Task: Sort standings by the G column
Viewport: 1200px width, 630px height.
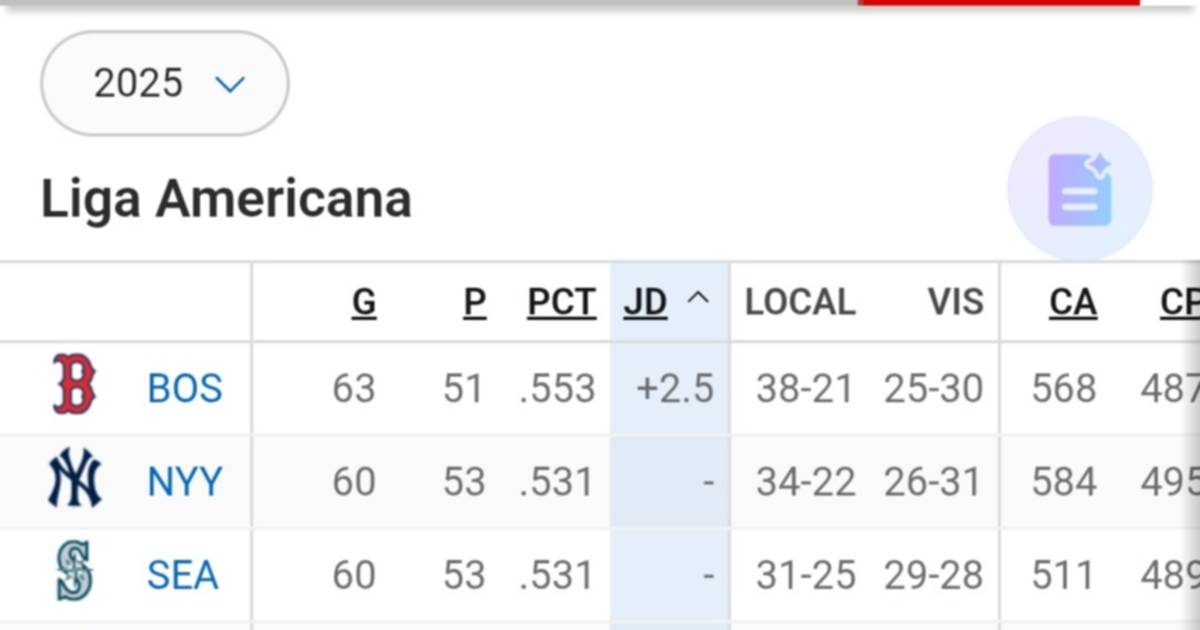Action: [x=365, y=301]
